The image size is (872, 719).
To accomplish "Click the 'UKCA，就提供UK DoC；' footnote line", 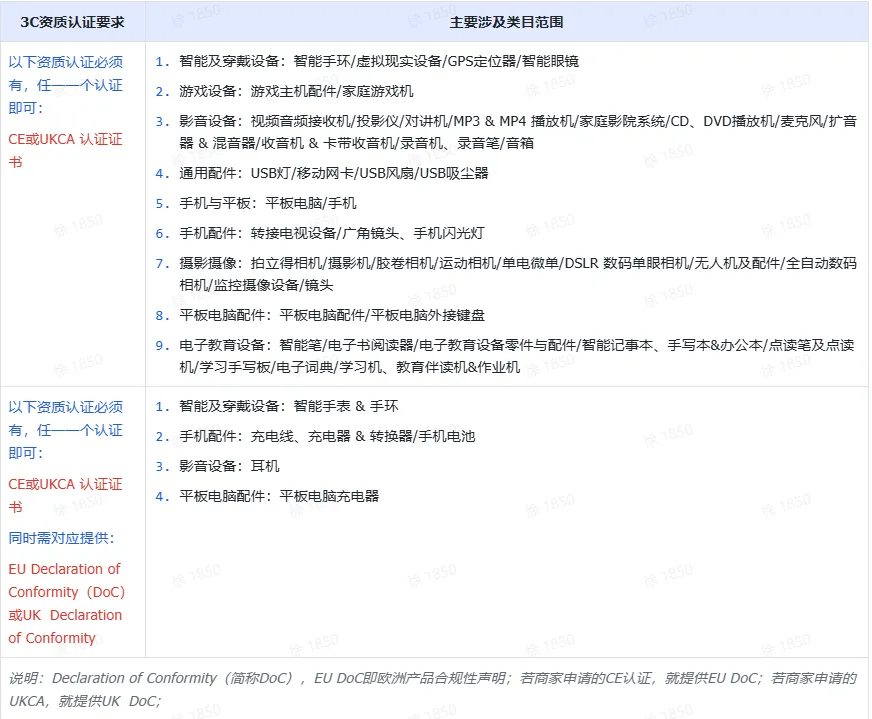I will point(85,701).
